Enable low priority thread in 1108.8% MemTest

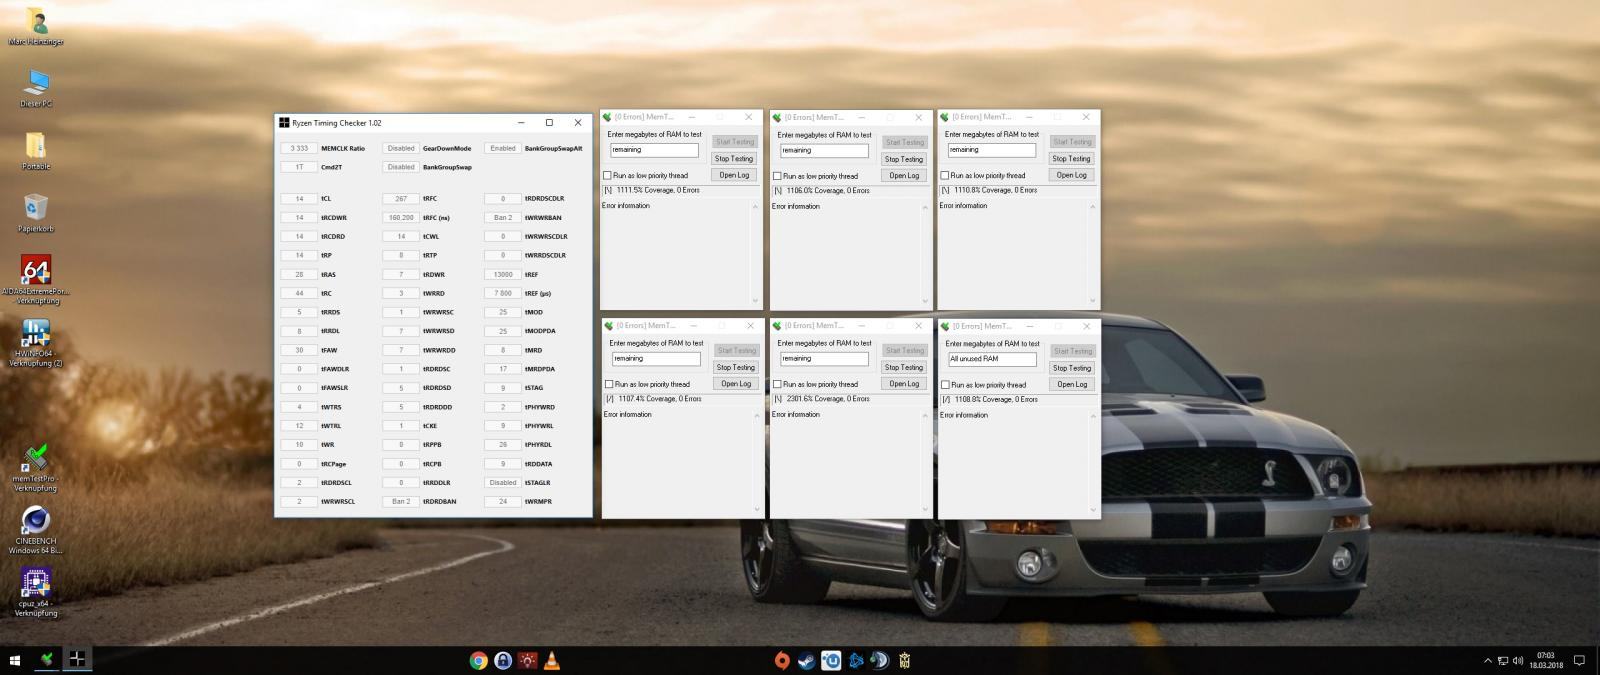click(945, 385)
